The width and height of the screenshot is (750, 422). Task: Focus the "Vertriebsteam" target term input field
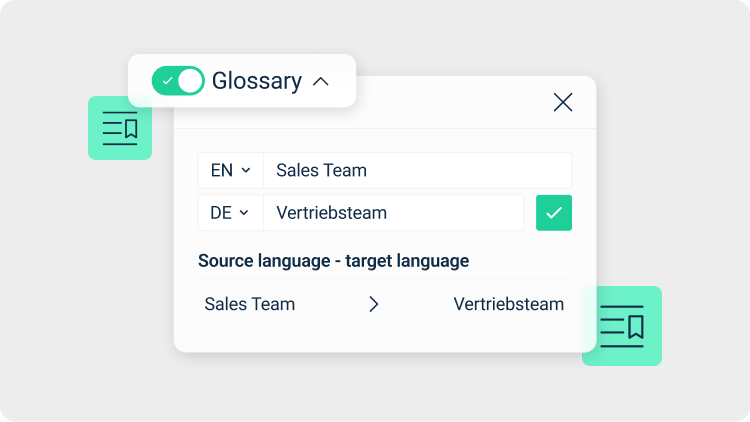(x=393, y=212)
